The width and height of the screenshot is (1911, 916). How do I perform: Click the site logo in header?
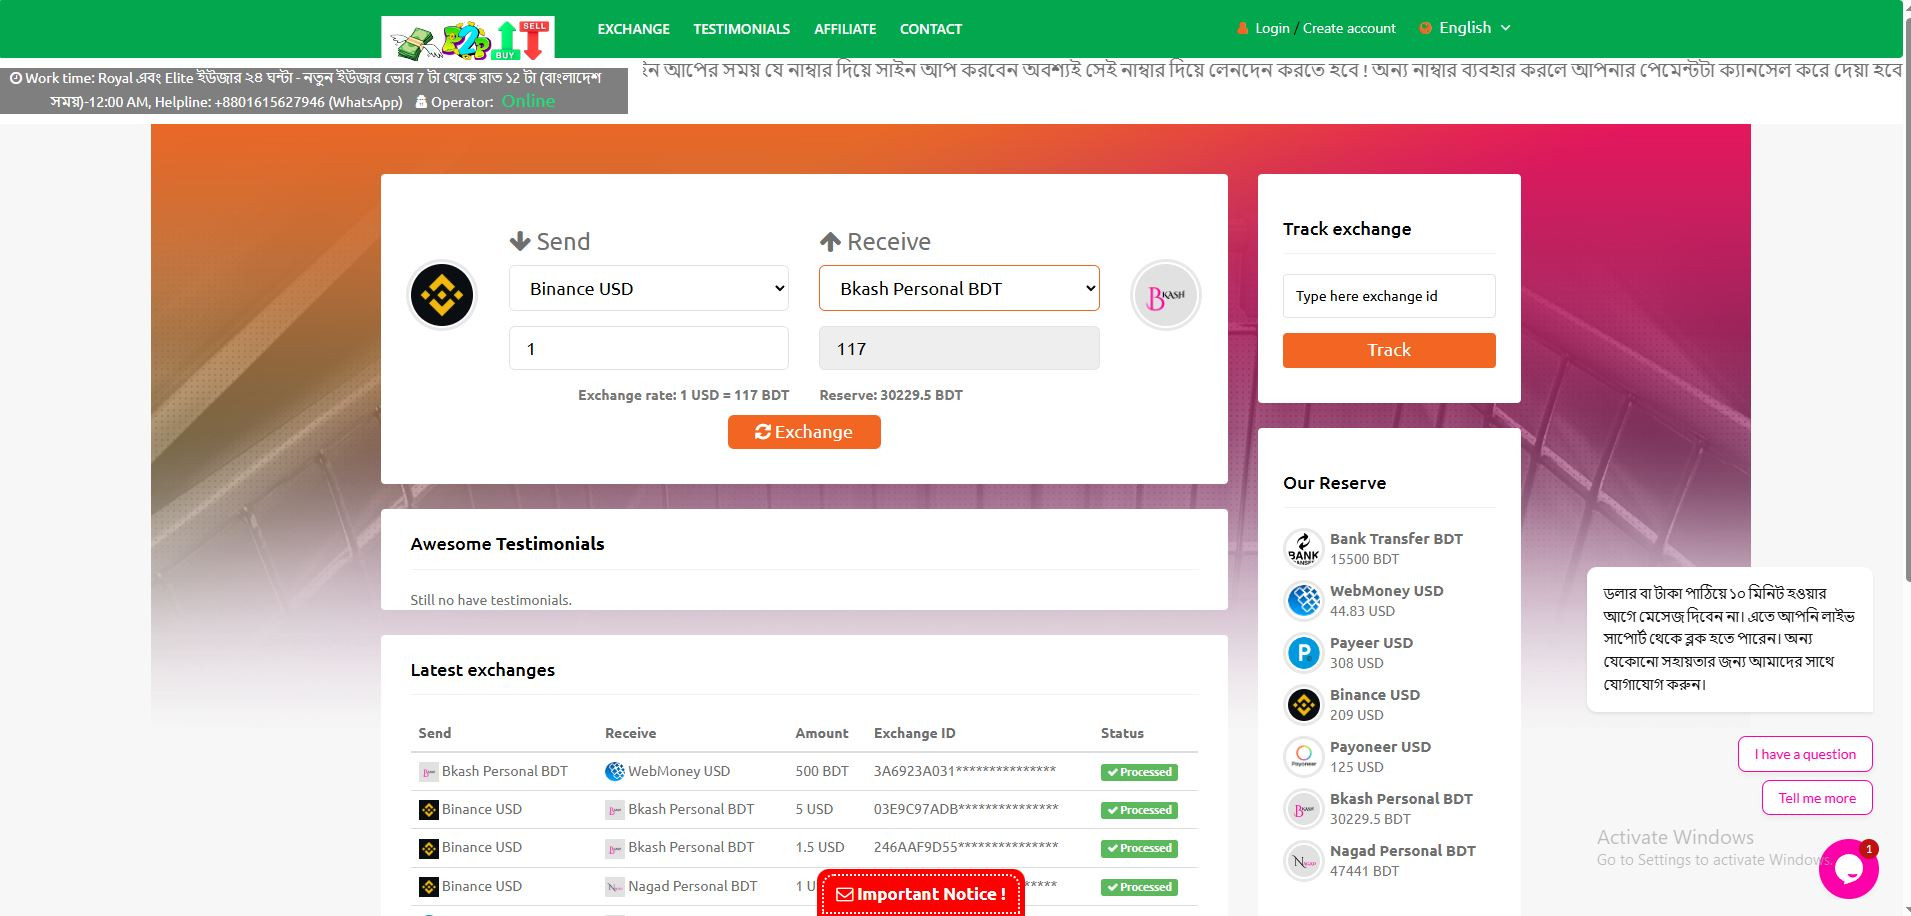point(467,39)
